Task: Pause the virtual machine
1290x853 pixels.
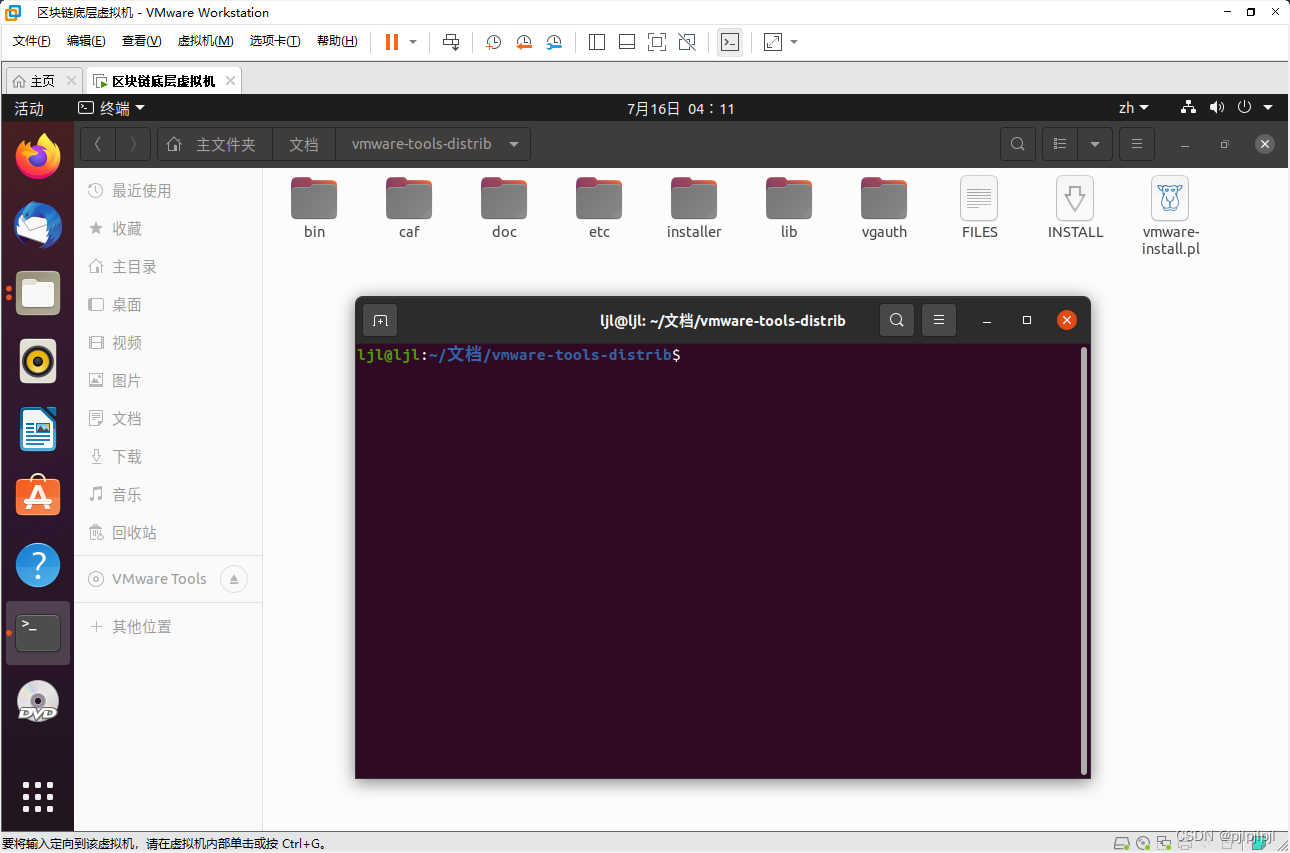Action: (392, 42)
